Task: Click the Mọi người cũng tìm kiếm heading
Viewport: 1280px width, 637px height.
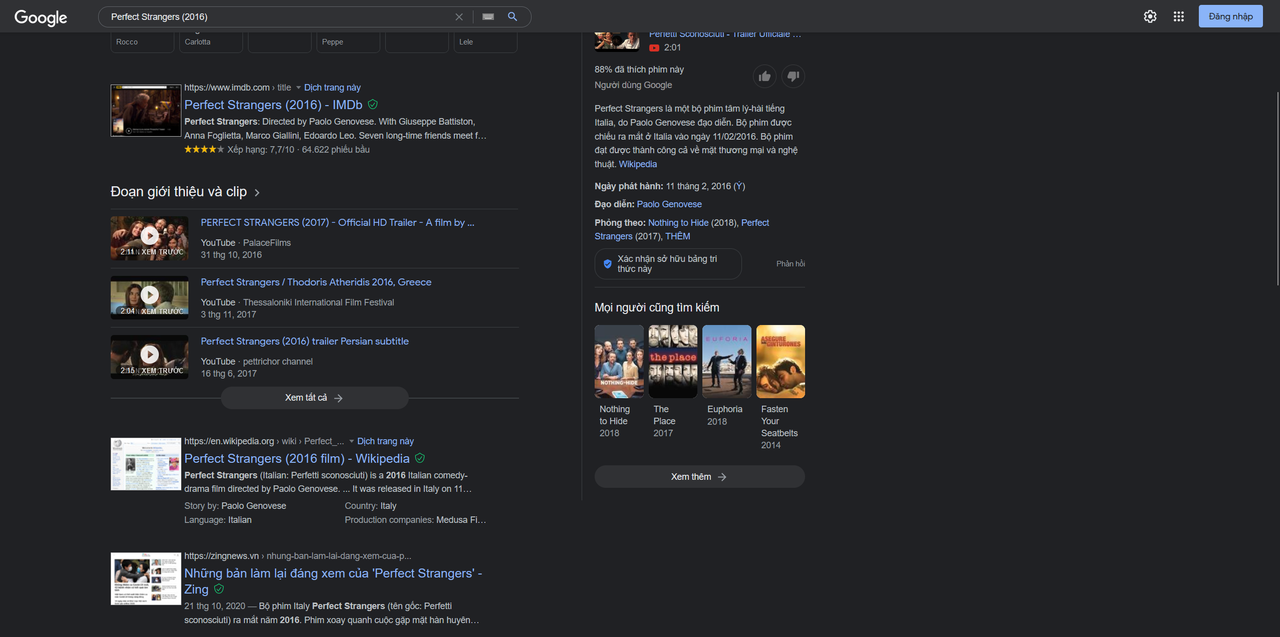Action: 657,307
